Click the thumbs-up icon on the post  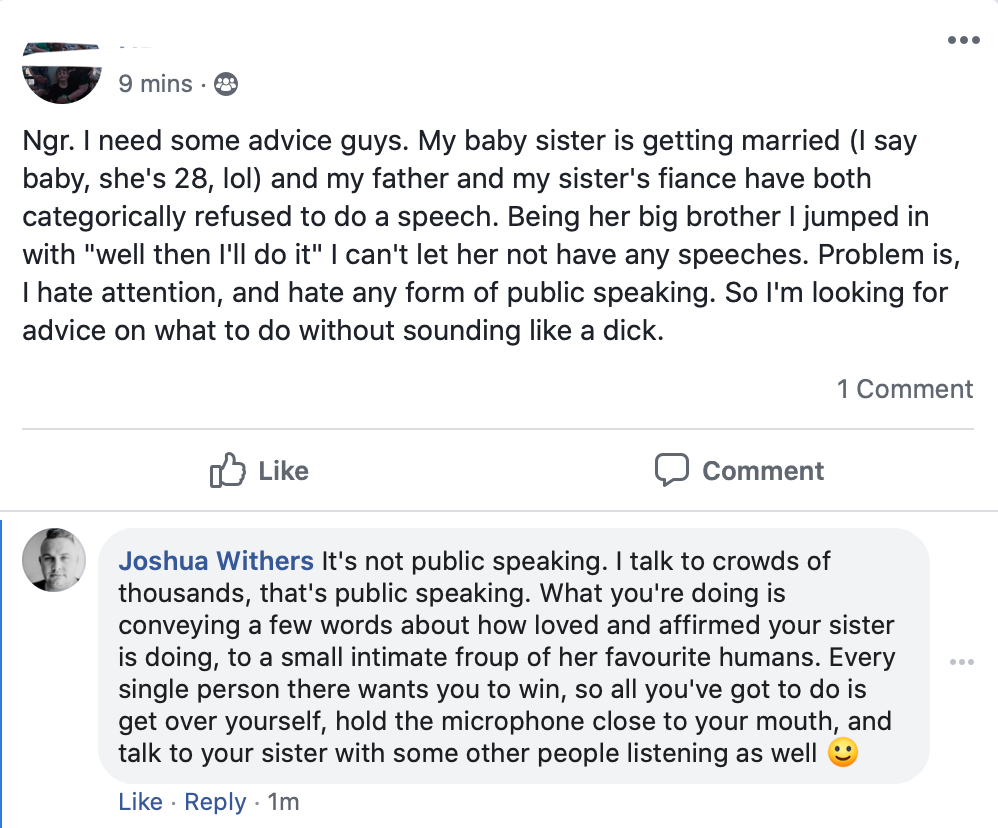[228, 470]
